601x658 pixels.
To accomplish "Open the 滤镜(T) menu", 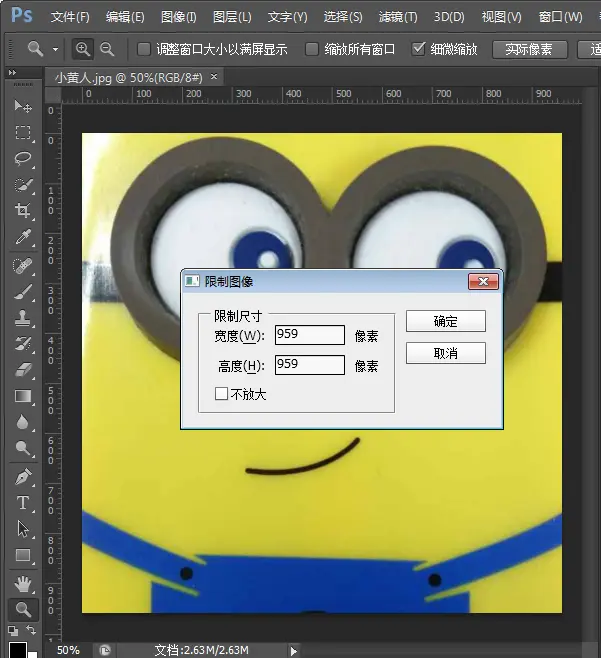I will tap(398, 17).
